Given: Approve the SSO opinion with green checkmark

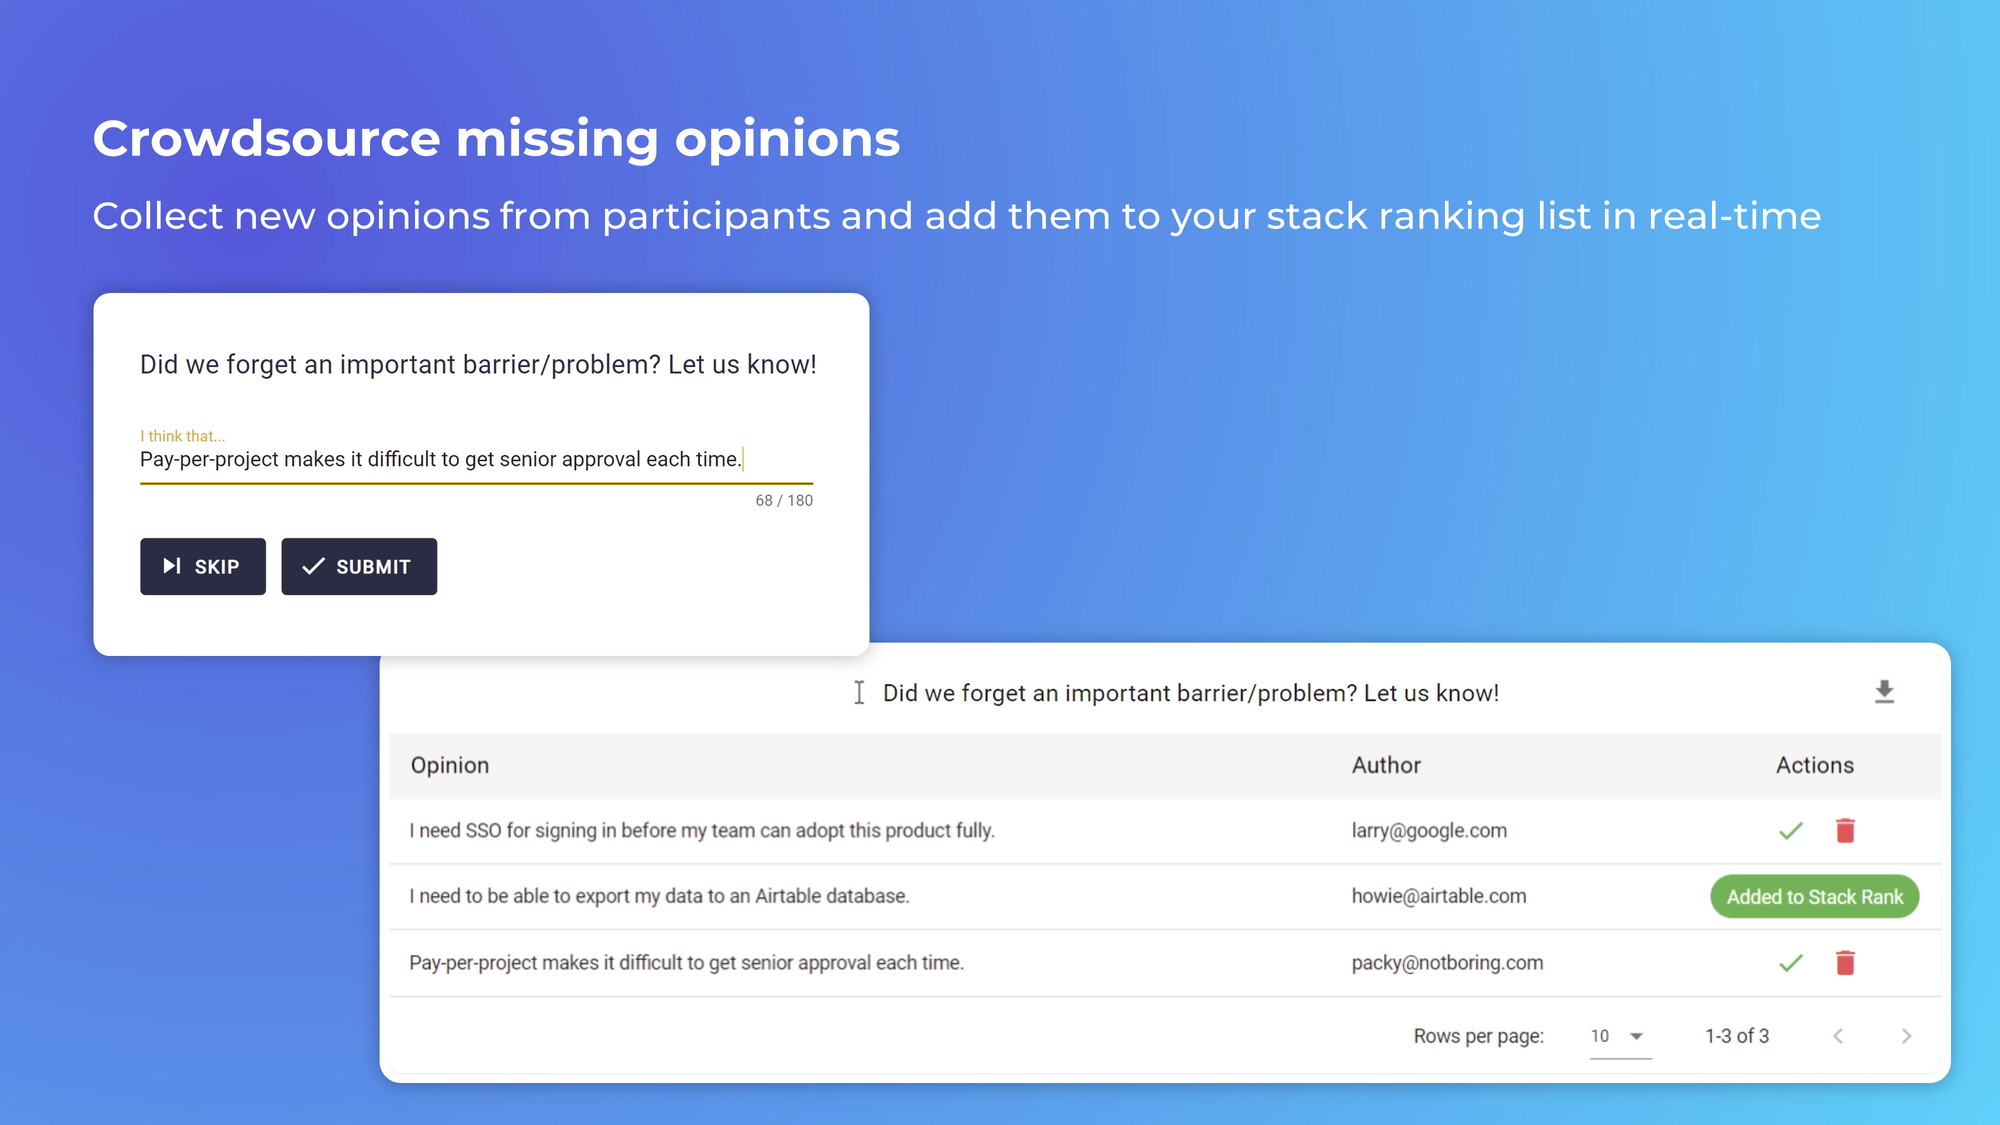Looking at the screenshot, I should pyautogui.click(x=1791, y=831).
